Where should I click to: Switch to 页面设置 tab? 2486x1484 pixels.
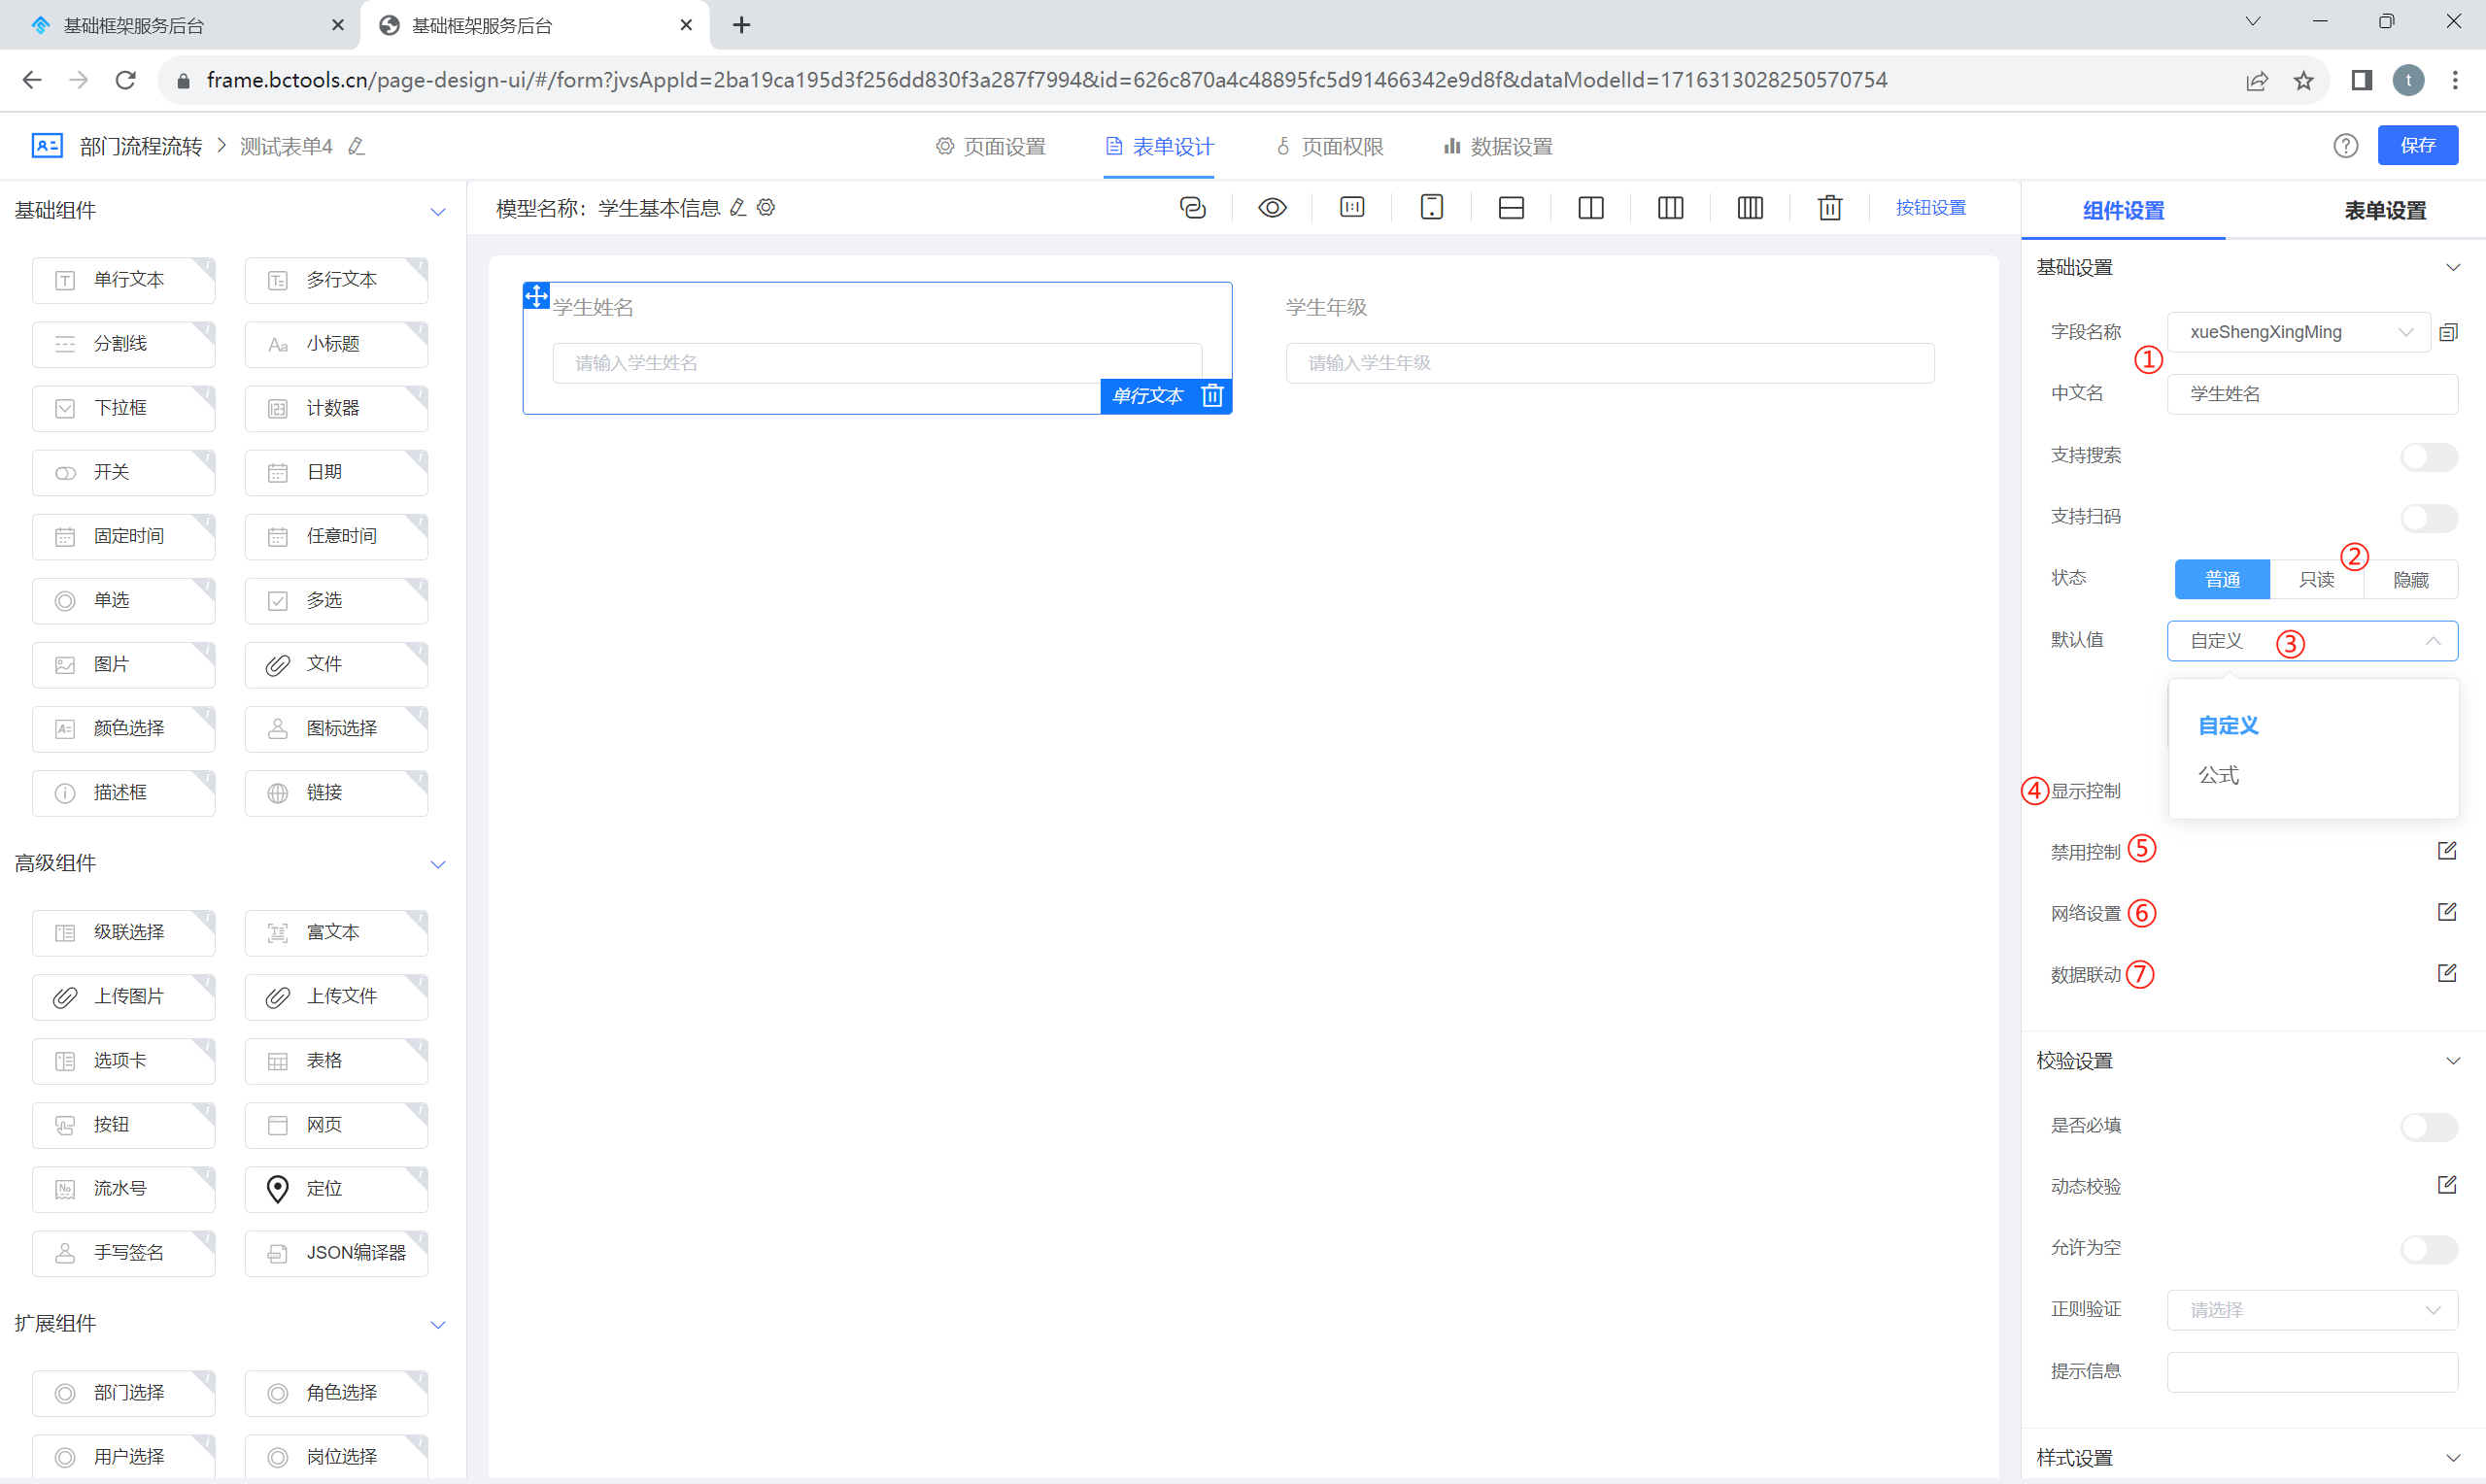click(990, 147)
